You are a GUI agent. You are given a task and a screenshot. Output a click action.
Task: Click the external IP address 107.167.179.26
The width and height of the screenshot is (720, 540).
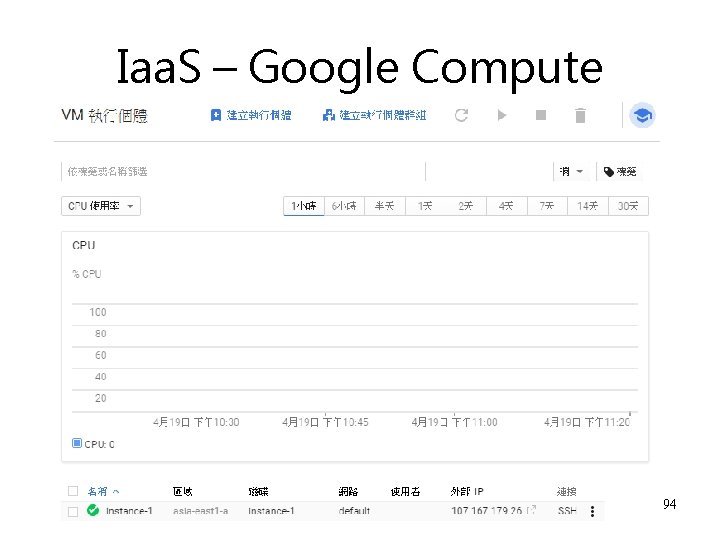click(486, 511)
